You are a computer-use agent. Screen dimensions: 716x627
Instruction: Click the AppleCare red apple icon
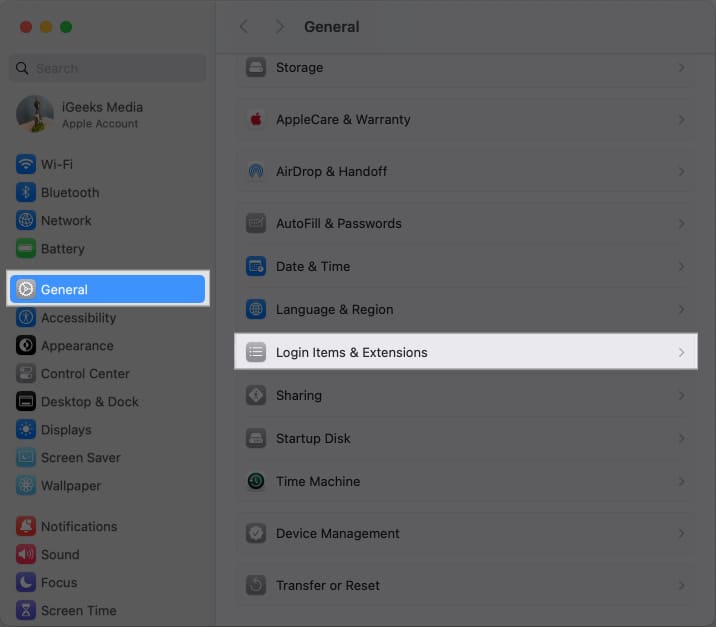[256, 120]
